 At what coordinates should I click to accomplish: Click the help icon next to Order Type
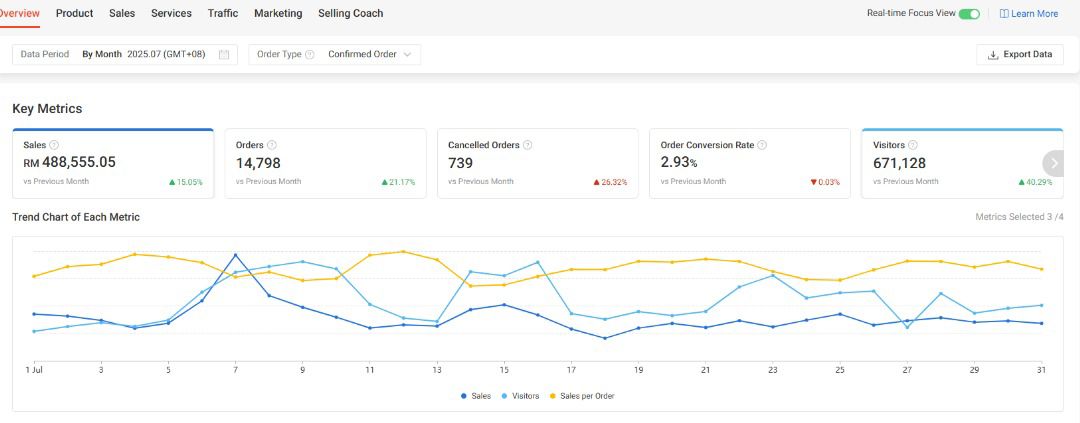(310, 54)
